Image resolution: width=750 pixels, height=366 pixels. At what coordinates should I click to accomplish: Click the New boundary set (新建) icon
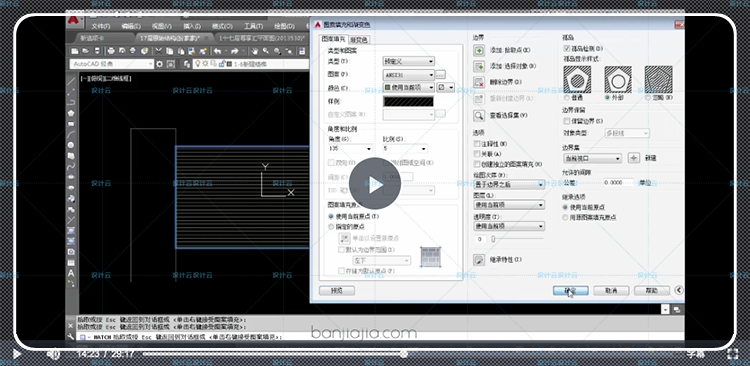click(x=634, y=158)
